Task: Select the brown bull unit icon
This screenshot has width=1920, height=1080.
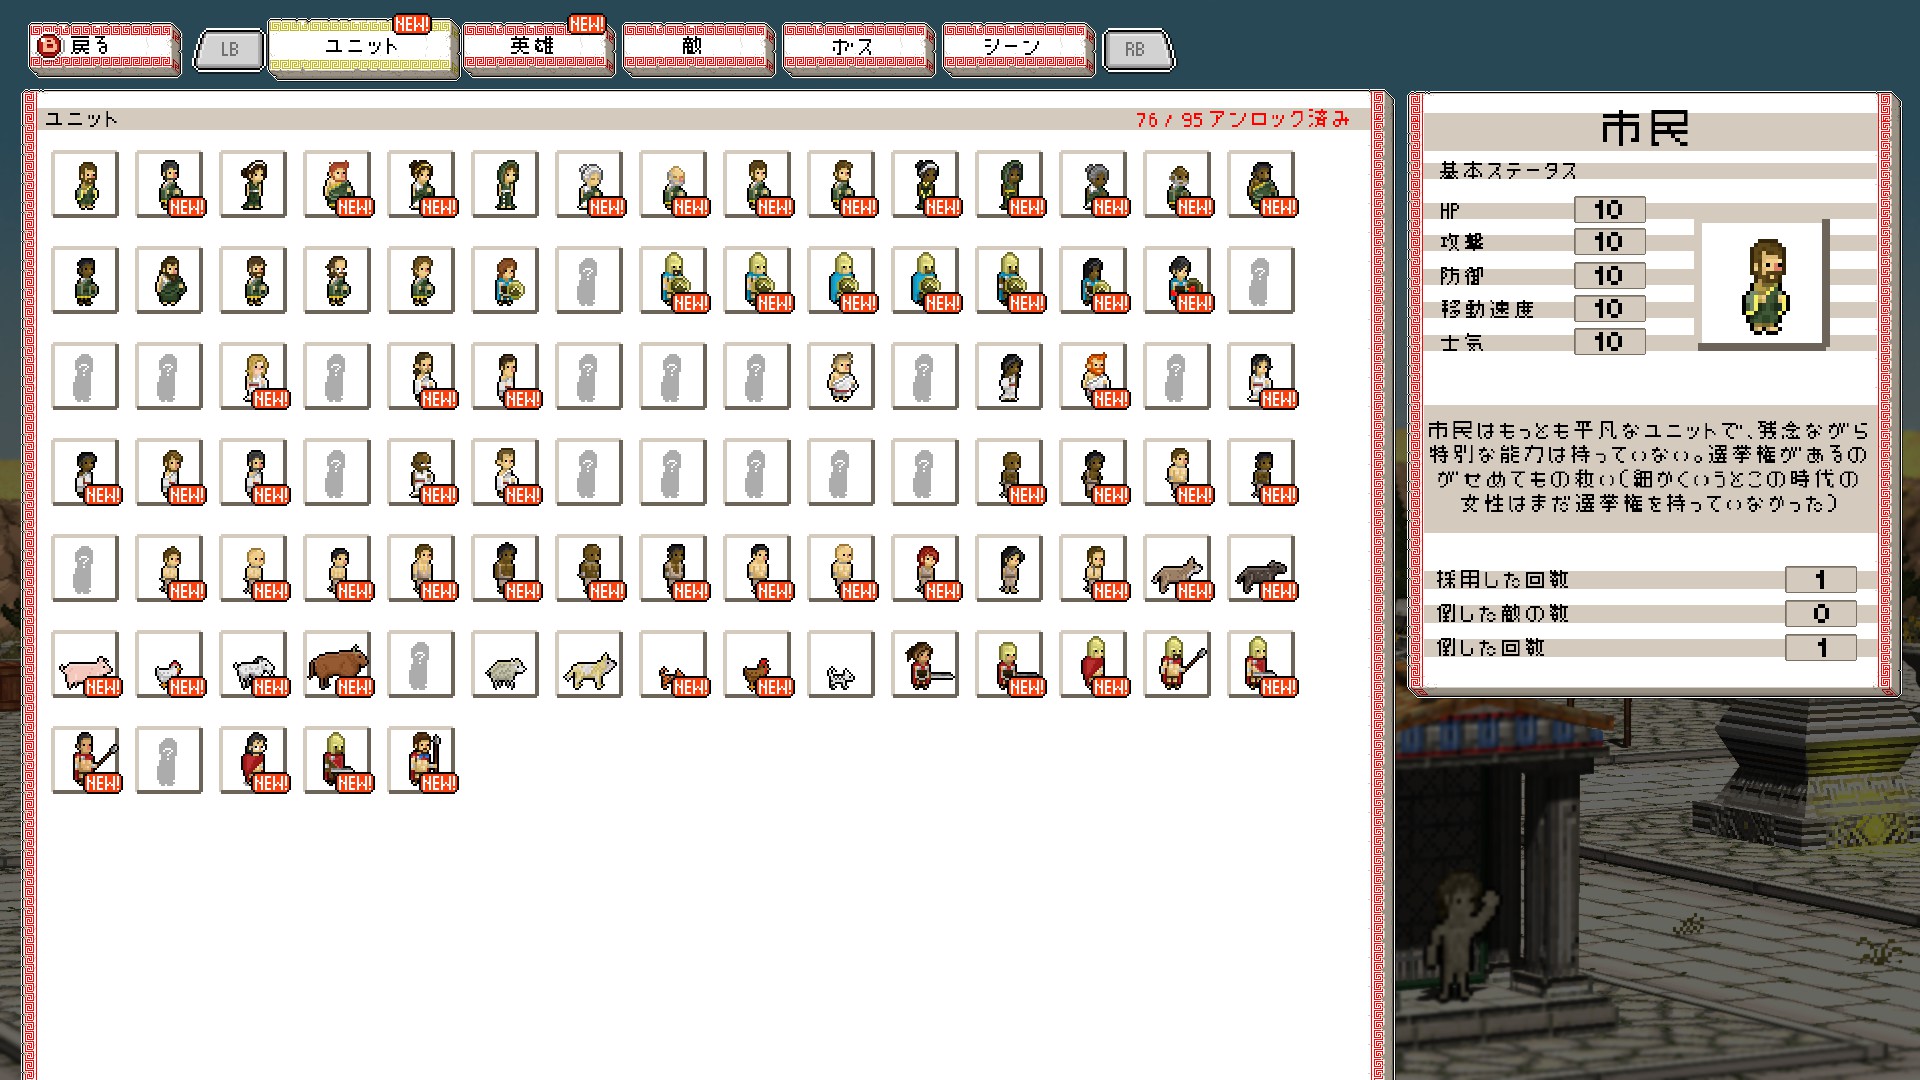Action: (x=336, y=664)
